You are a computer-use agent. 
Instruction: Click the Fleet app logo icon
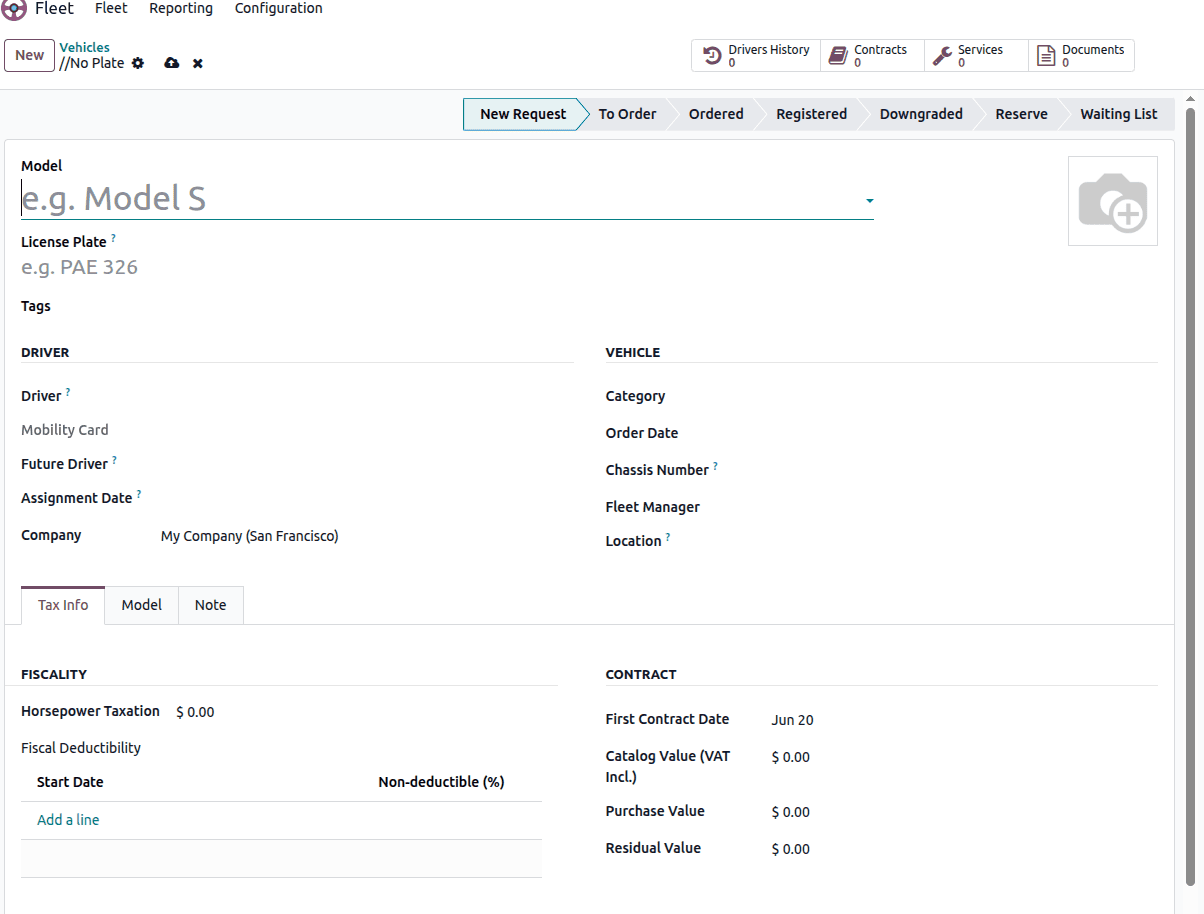click(x=14, y=9)
